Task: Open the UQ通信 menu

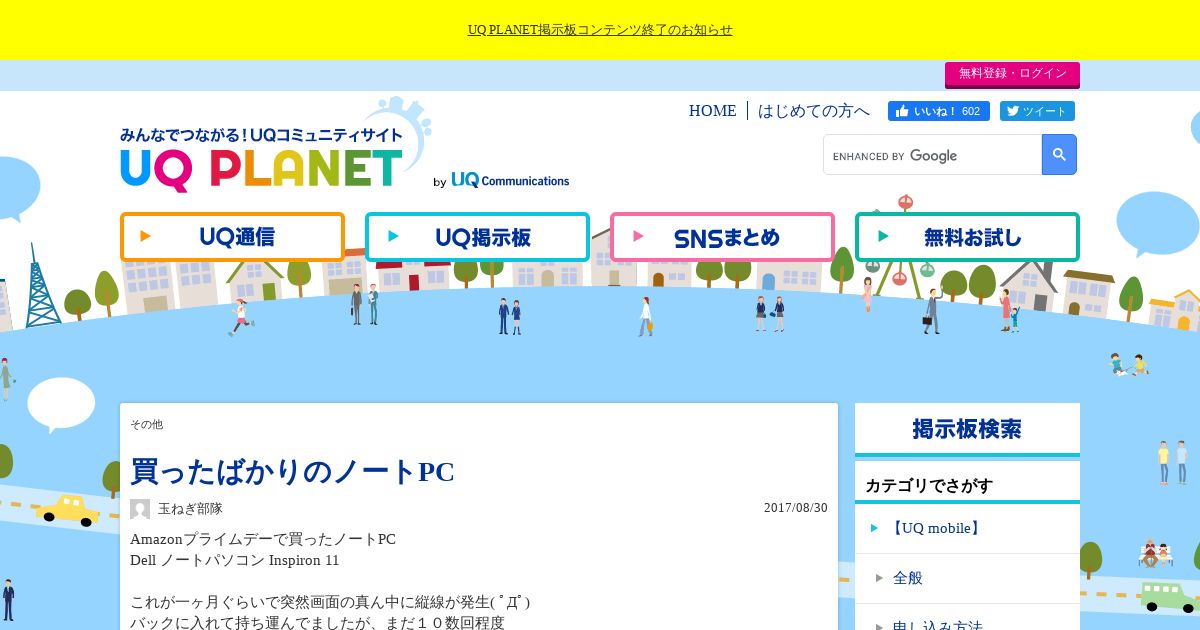Action: tap(232, 237)
